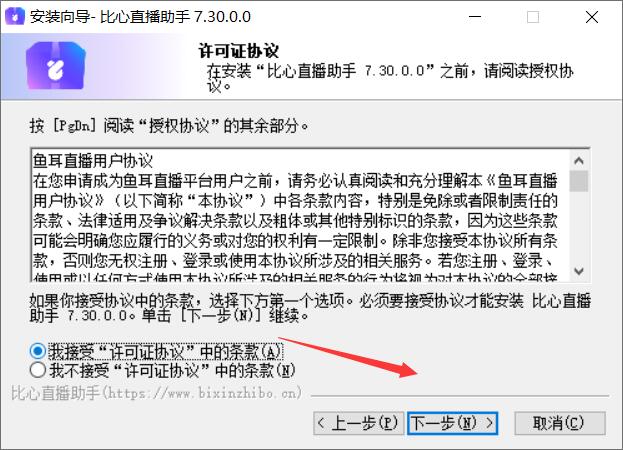Close the installer window with the X
The width and height of the screenshot is (623, 450).
click(x=592, y=17)
